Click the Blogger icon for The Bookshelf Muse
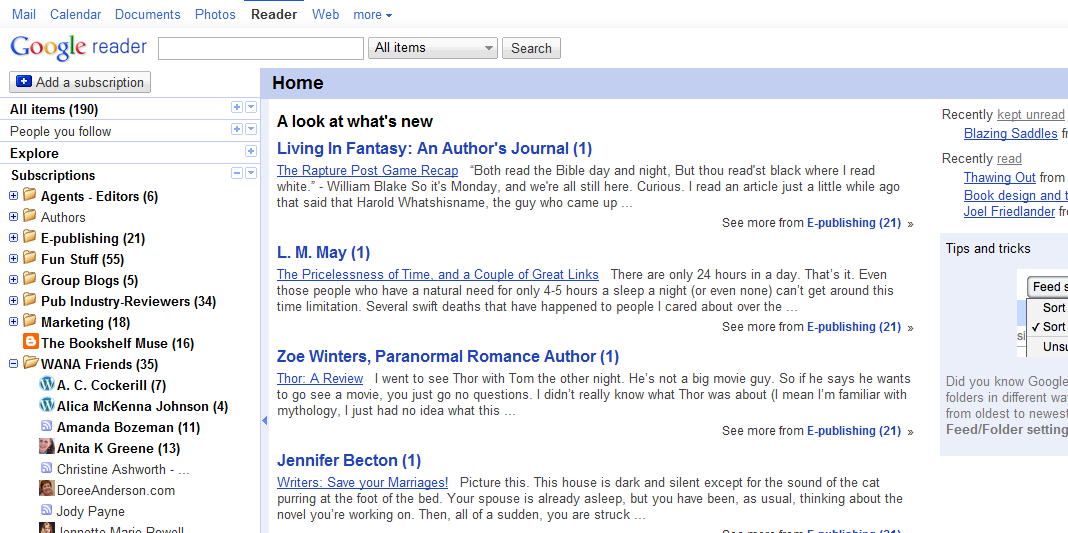The image size is (1068, 533). (x=31, y=342)
